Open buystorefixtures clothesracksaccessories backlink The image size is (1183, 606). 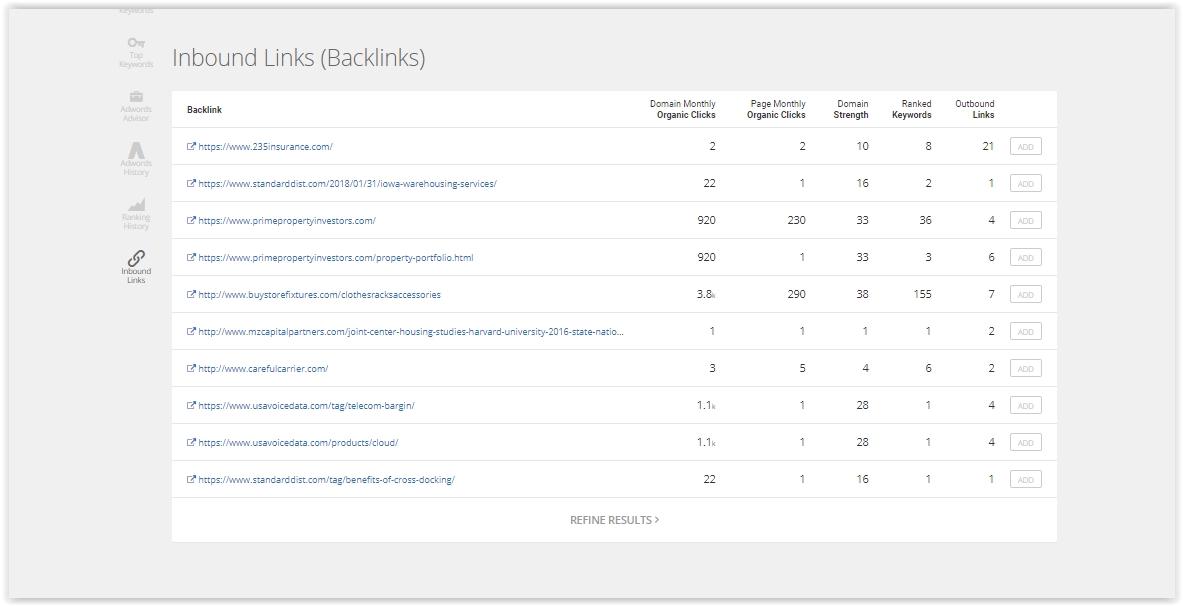[319, 294]
